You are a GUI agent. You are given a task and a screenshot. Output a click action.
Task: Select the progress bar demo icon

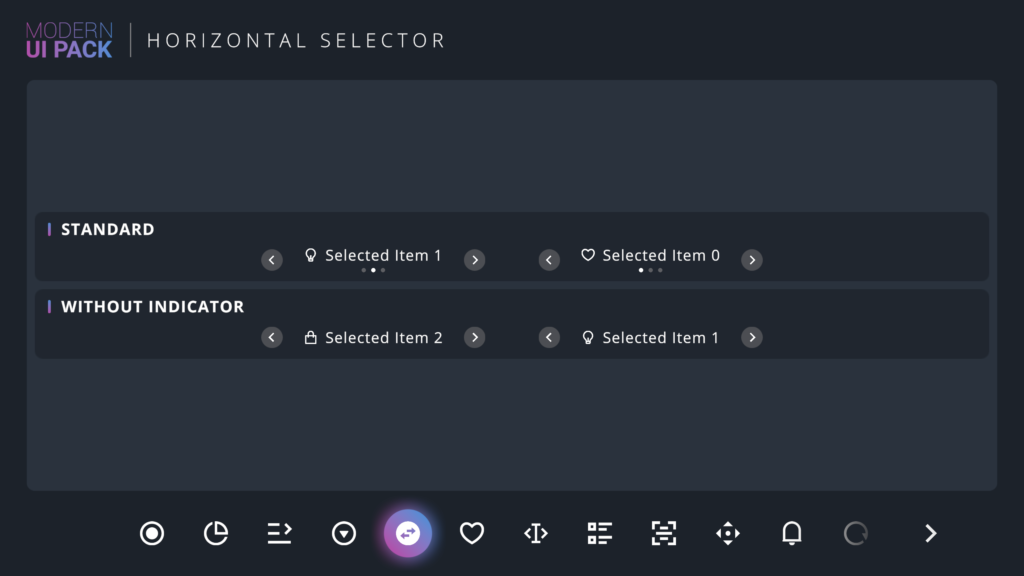point(280,533)
